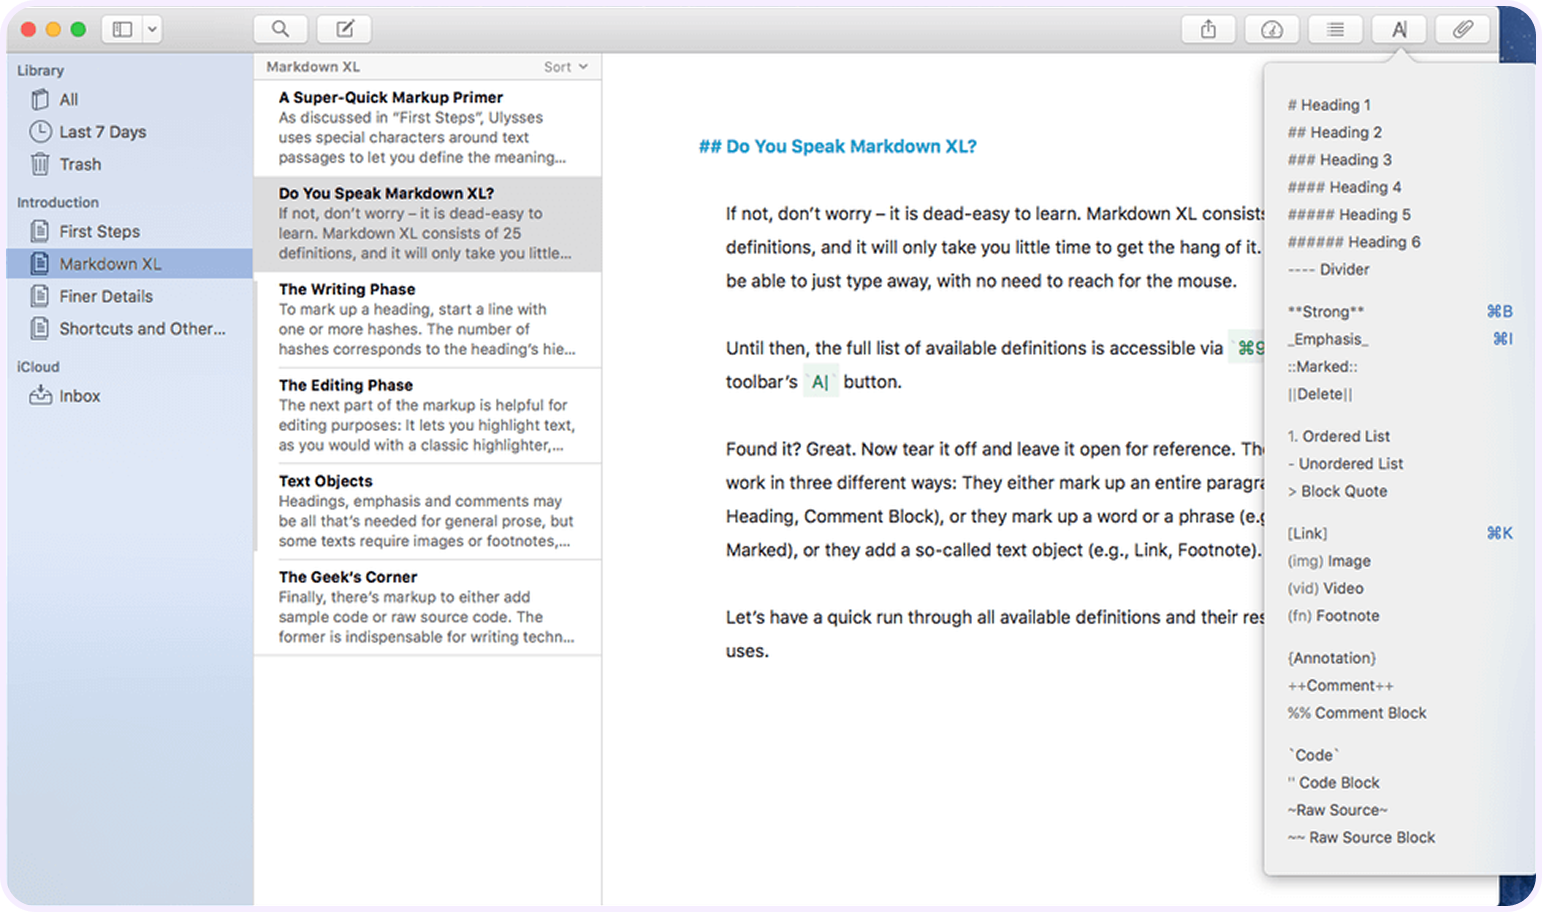Viewport: 1542px width, 912px height.
Task: Add an inline Comment from markup menu
Action: coord(1341,686)
